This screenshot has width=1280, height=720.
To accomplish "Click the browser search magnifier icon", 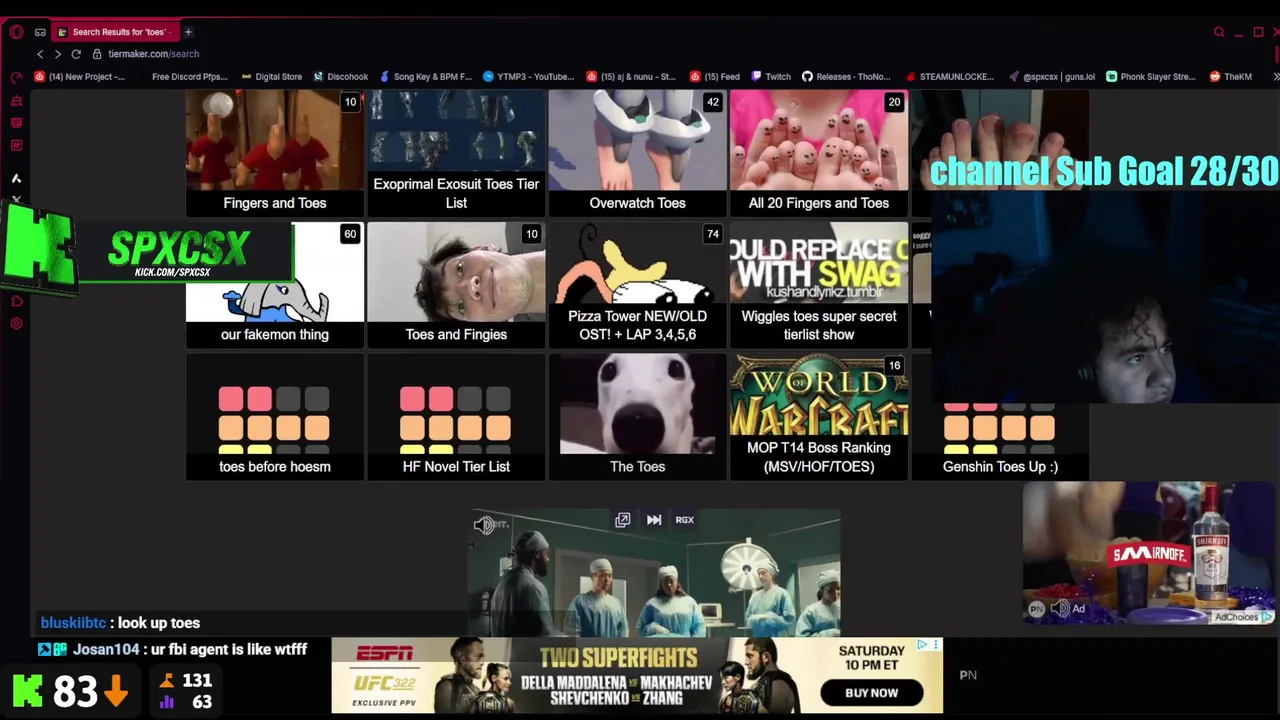I will pyautogui.click(x=1219, y=32).
